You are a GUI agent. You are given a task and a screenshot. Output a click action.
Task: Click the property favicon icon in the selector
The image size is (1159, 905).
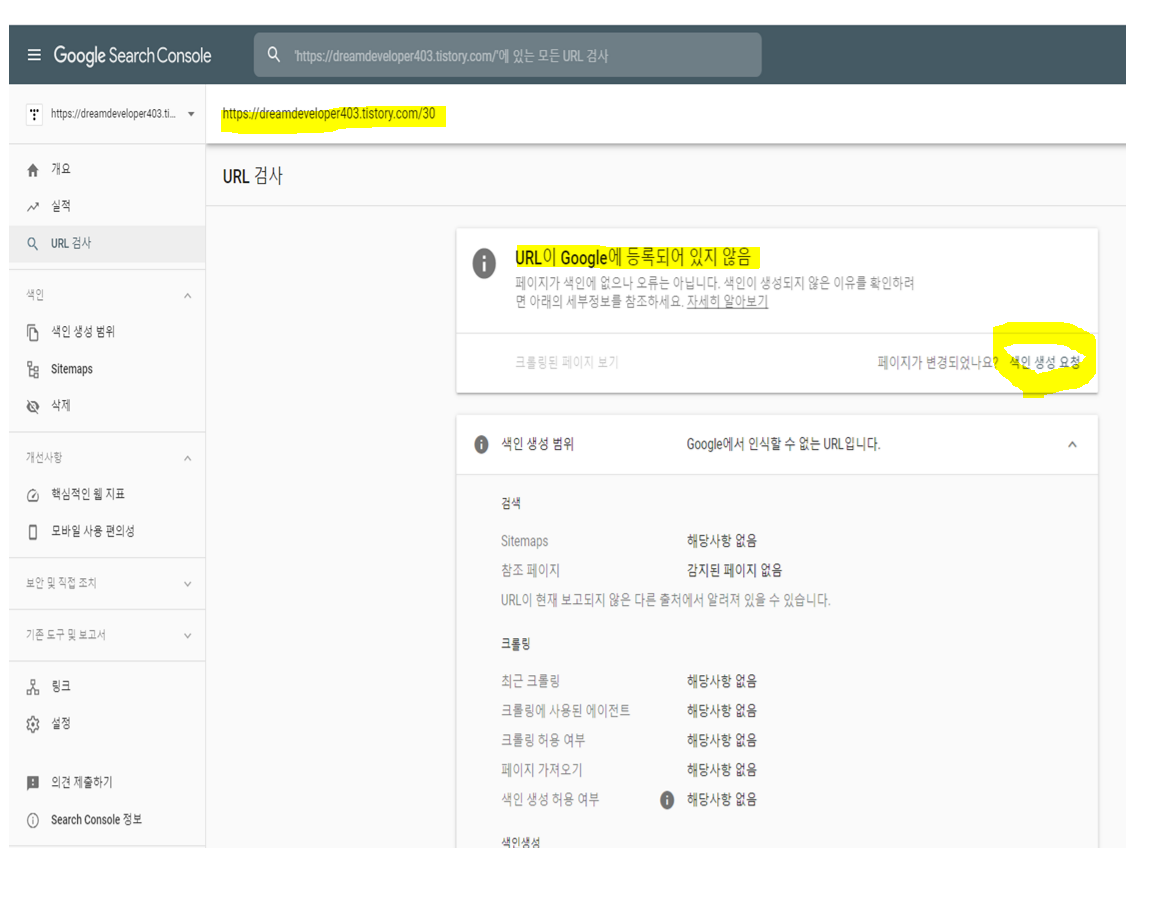point(34,115)
